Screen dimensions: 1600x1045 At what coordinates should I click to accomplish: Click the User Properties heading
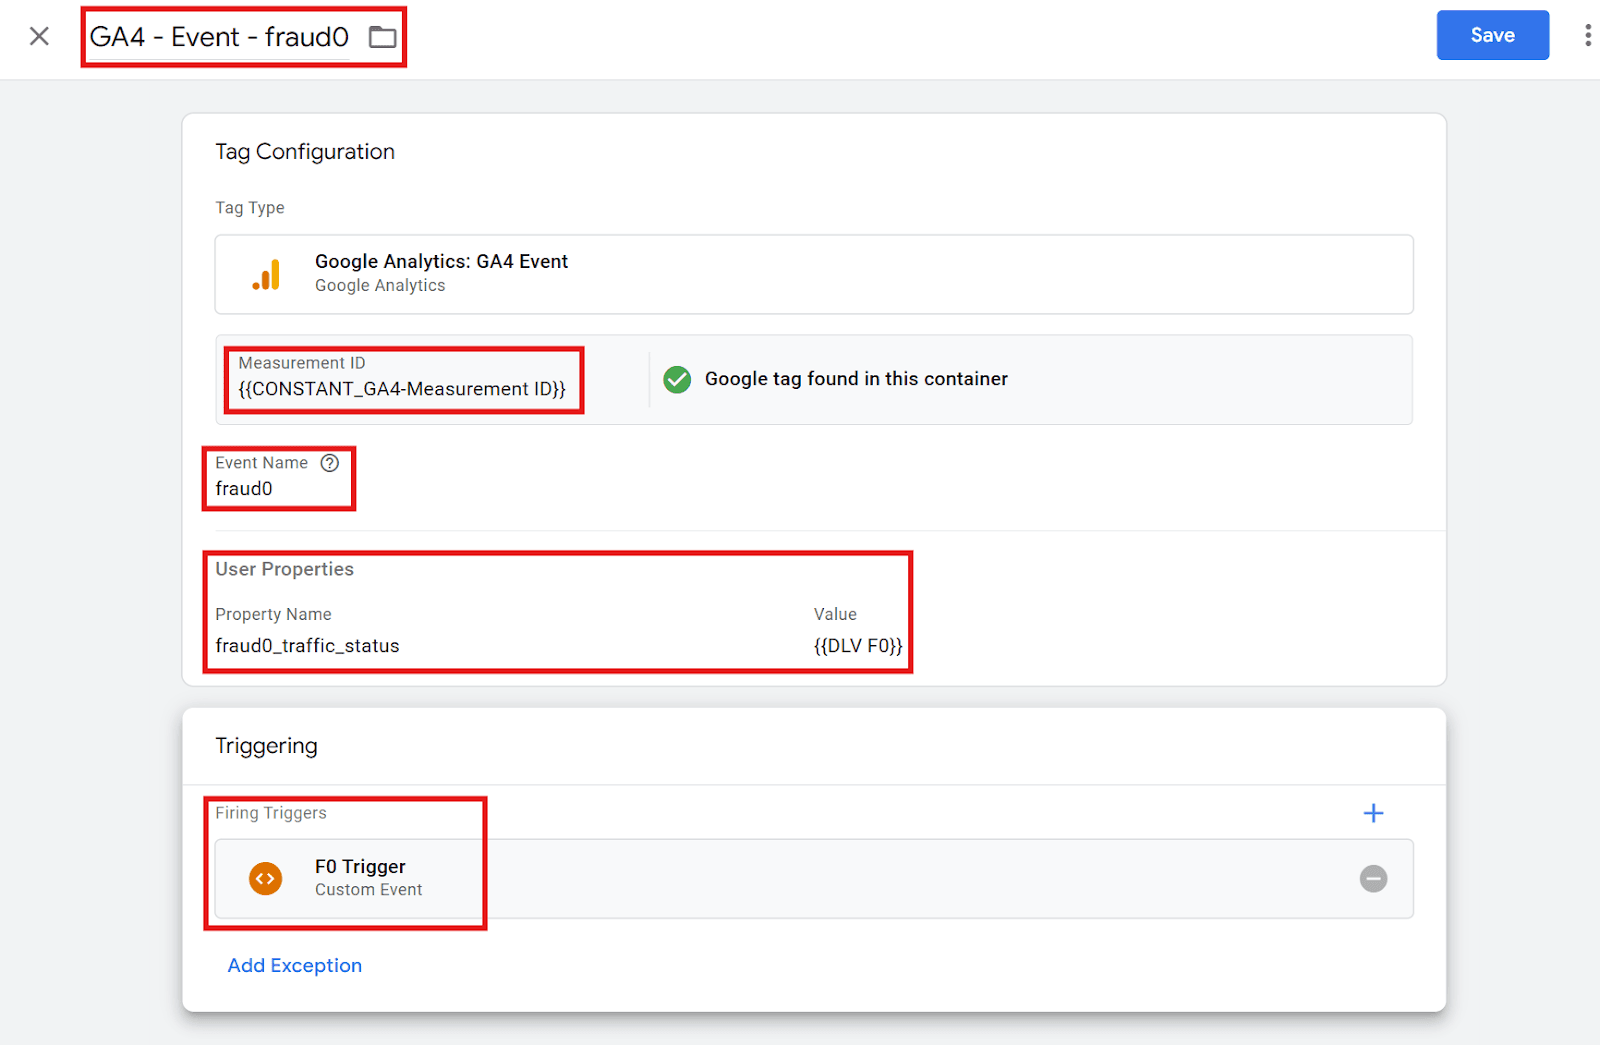[x=284, y=569]
